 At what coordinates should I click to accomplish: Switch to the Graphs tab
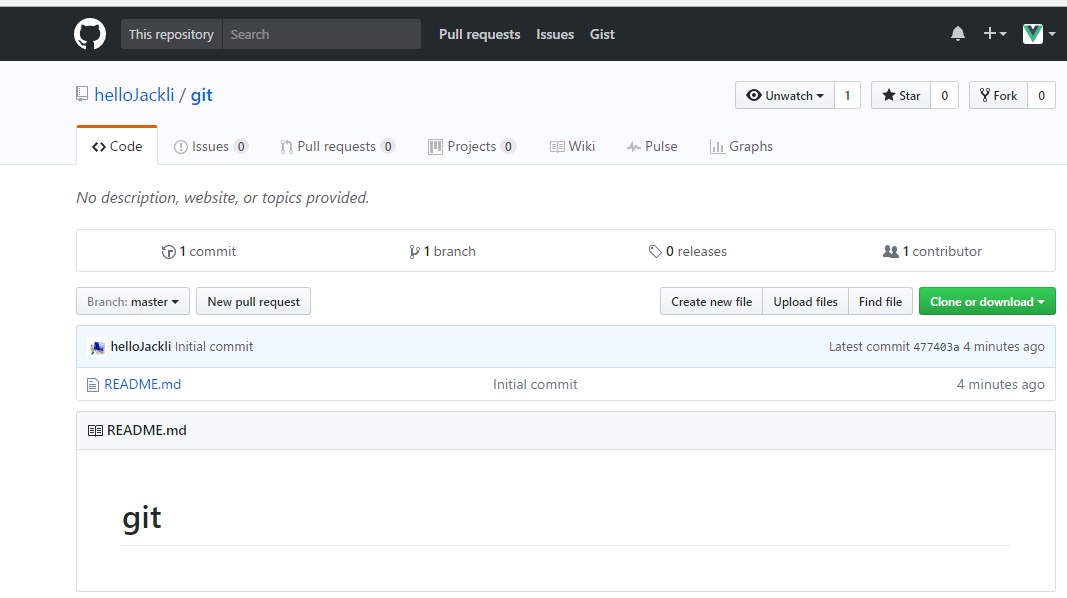click(741, 146)
